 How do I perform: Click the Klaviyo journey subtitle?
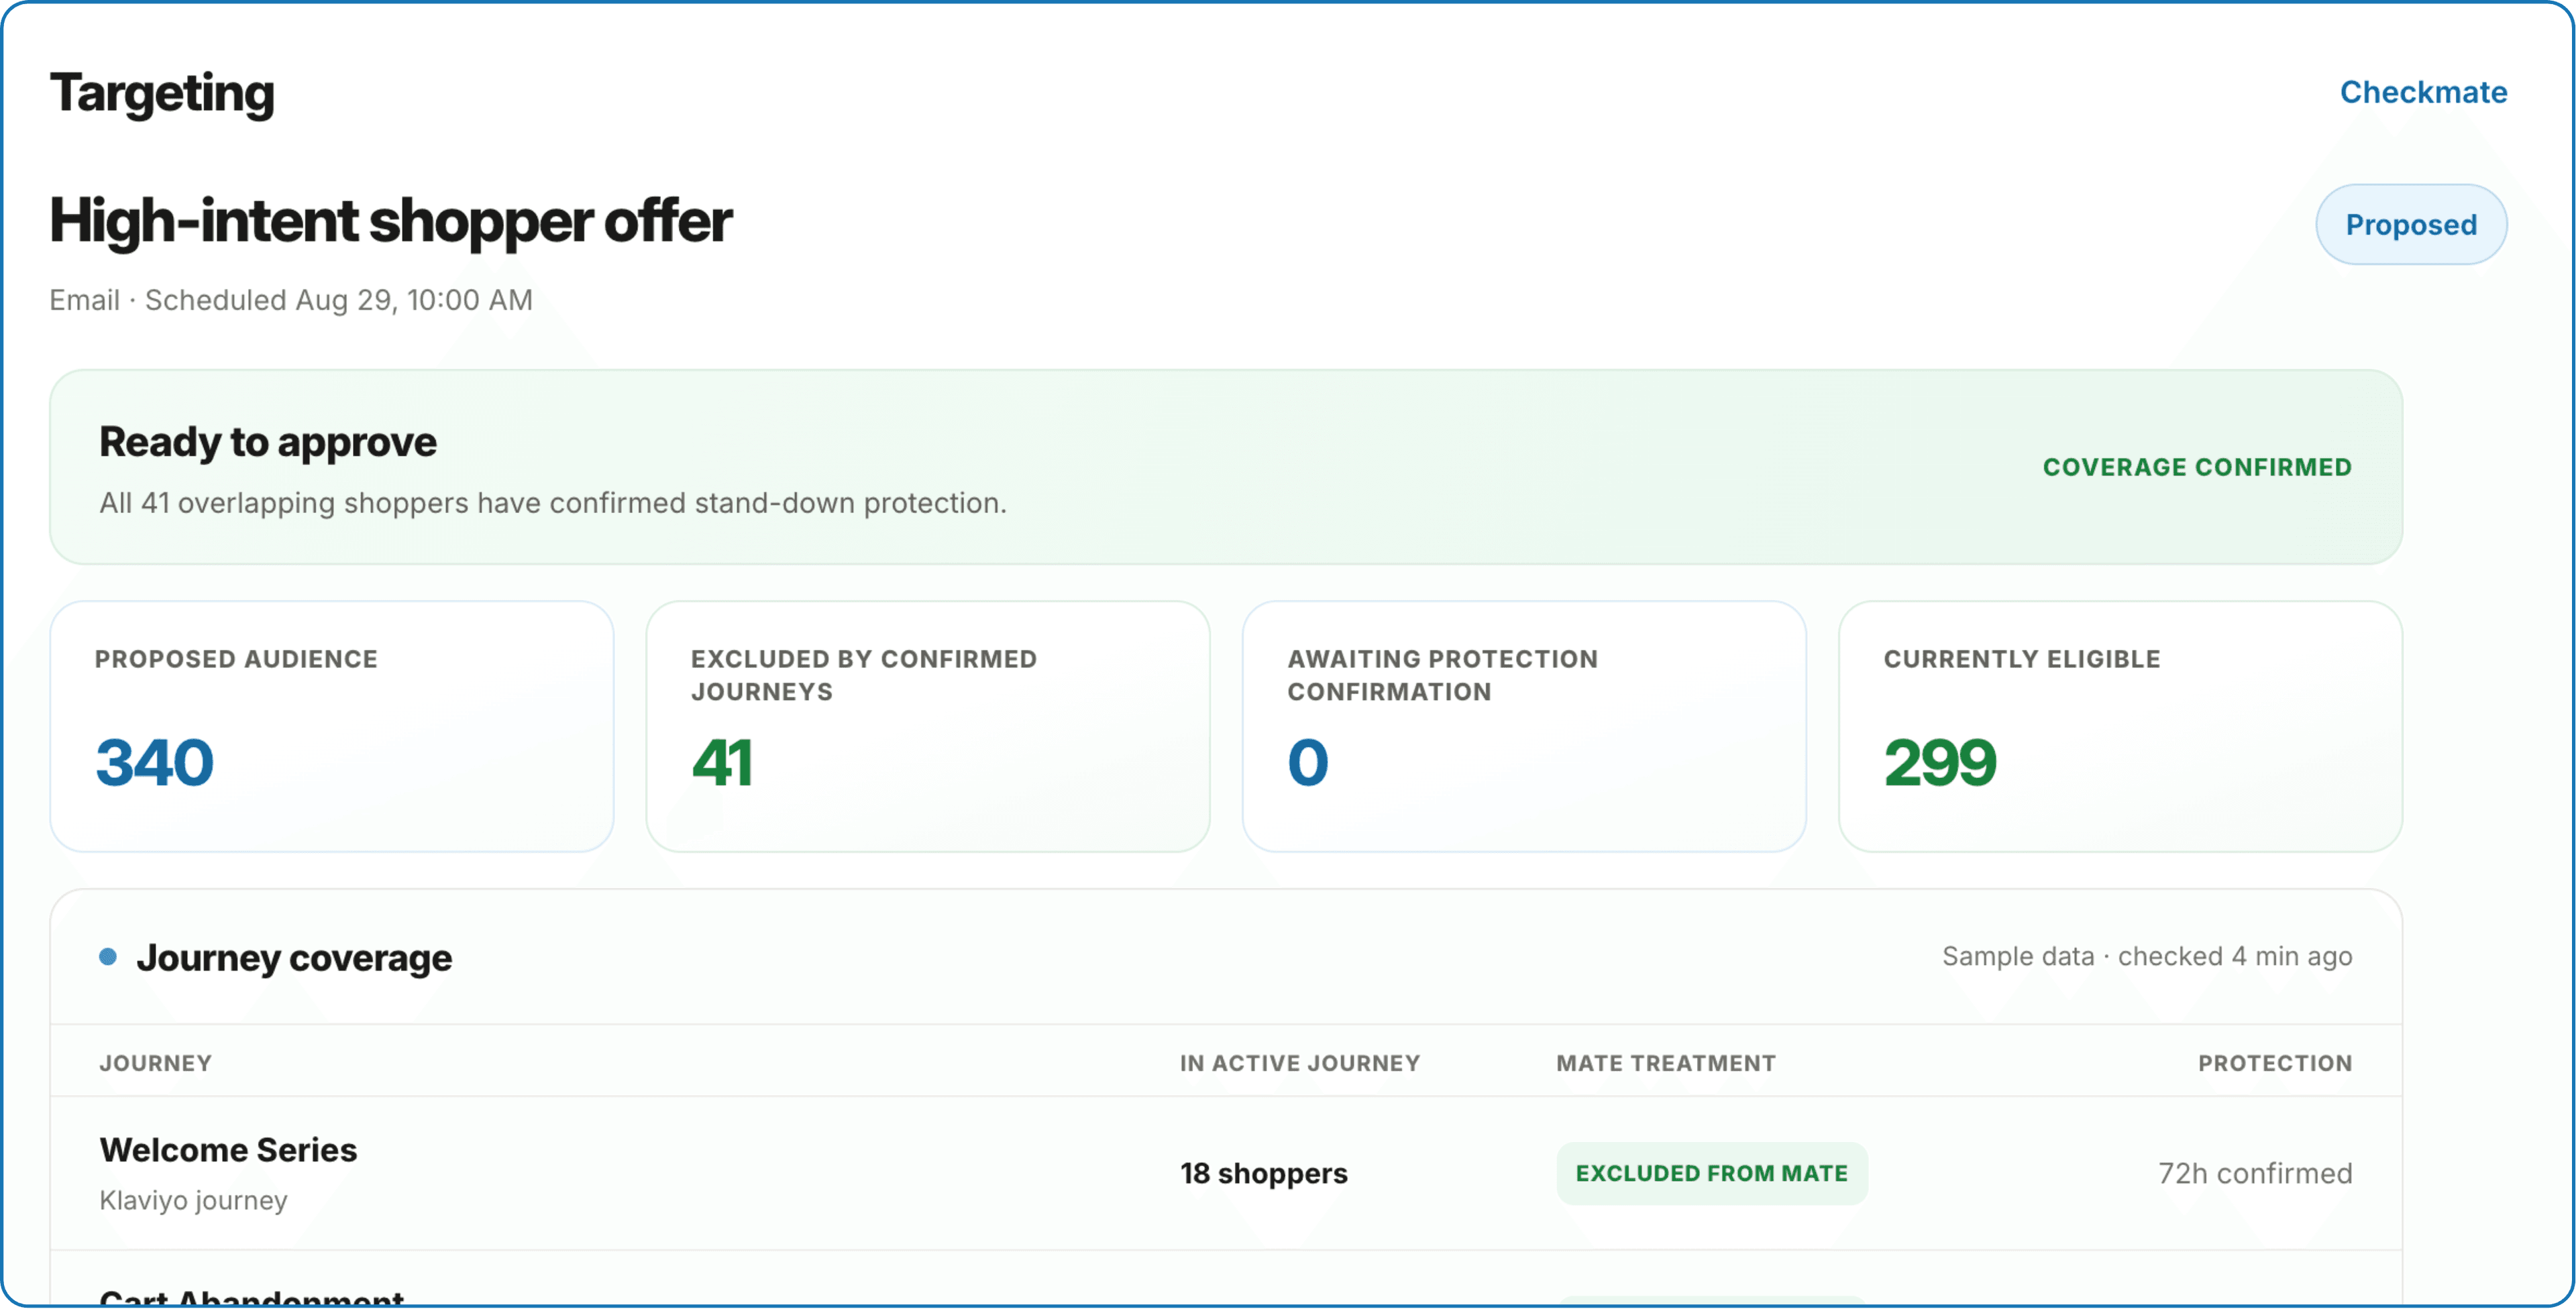[193, 1200]
